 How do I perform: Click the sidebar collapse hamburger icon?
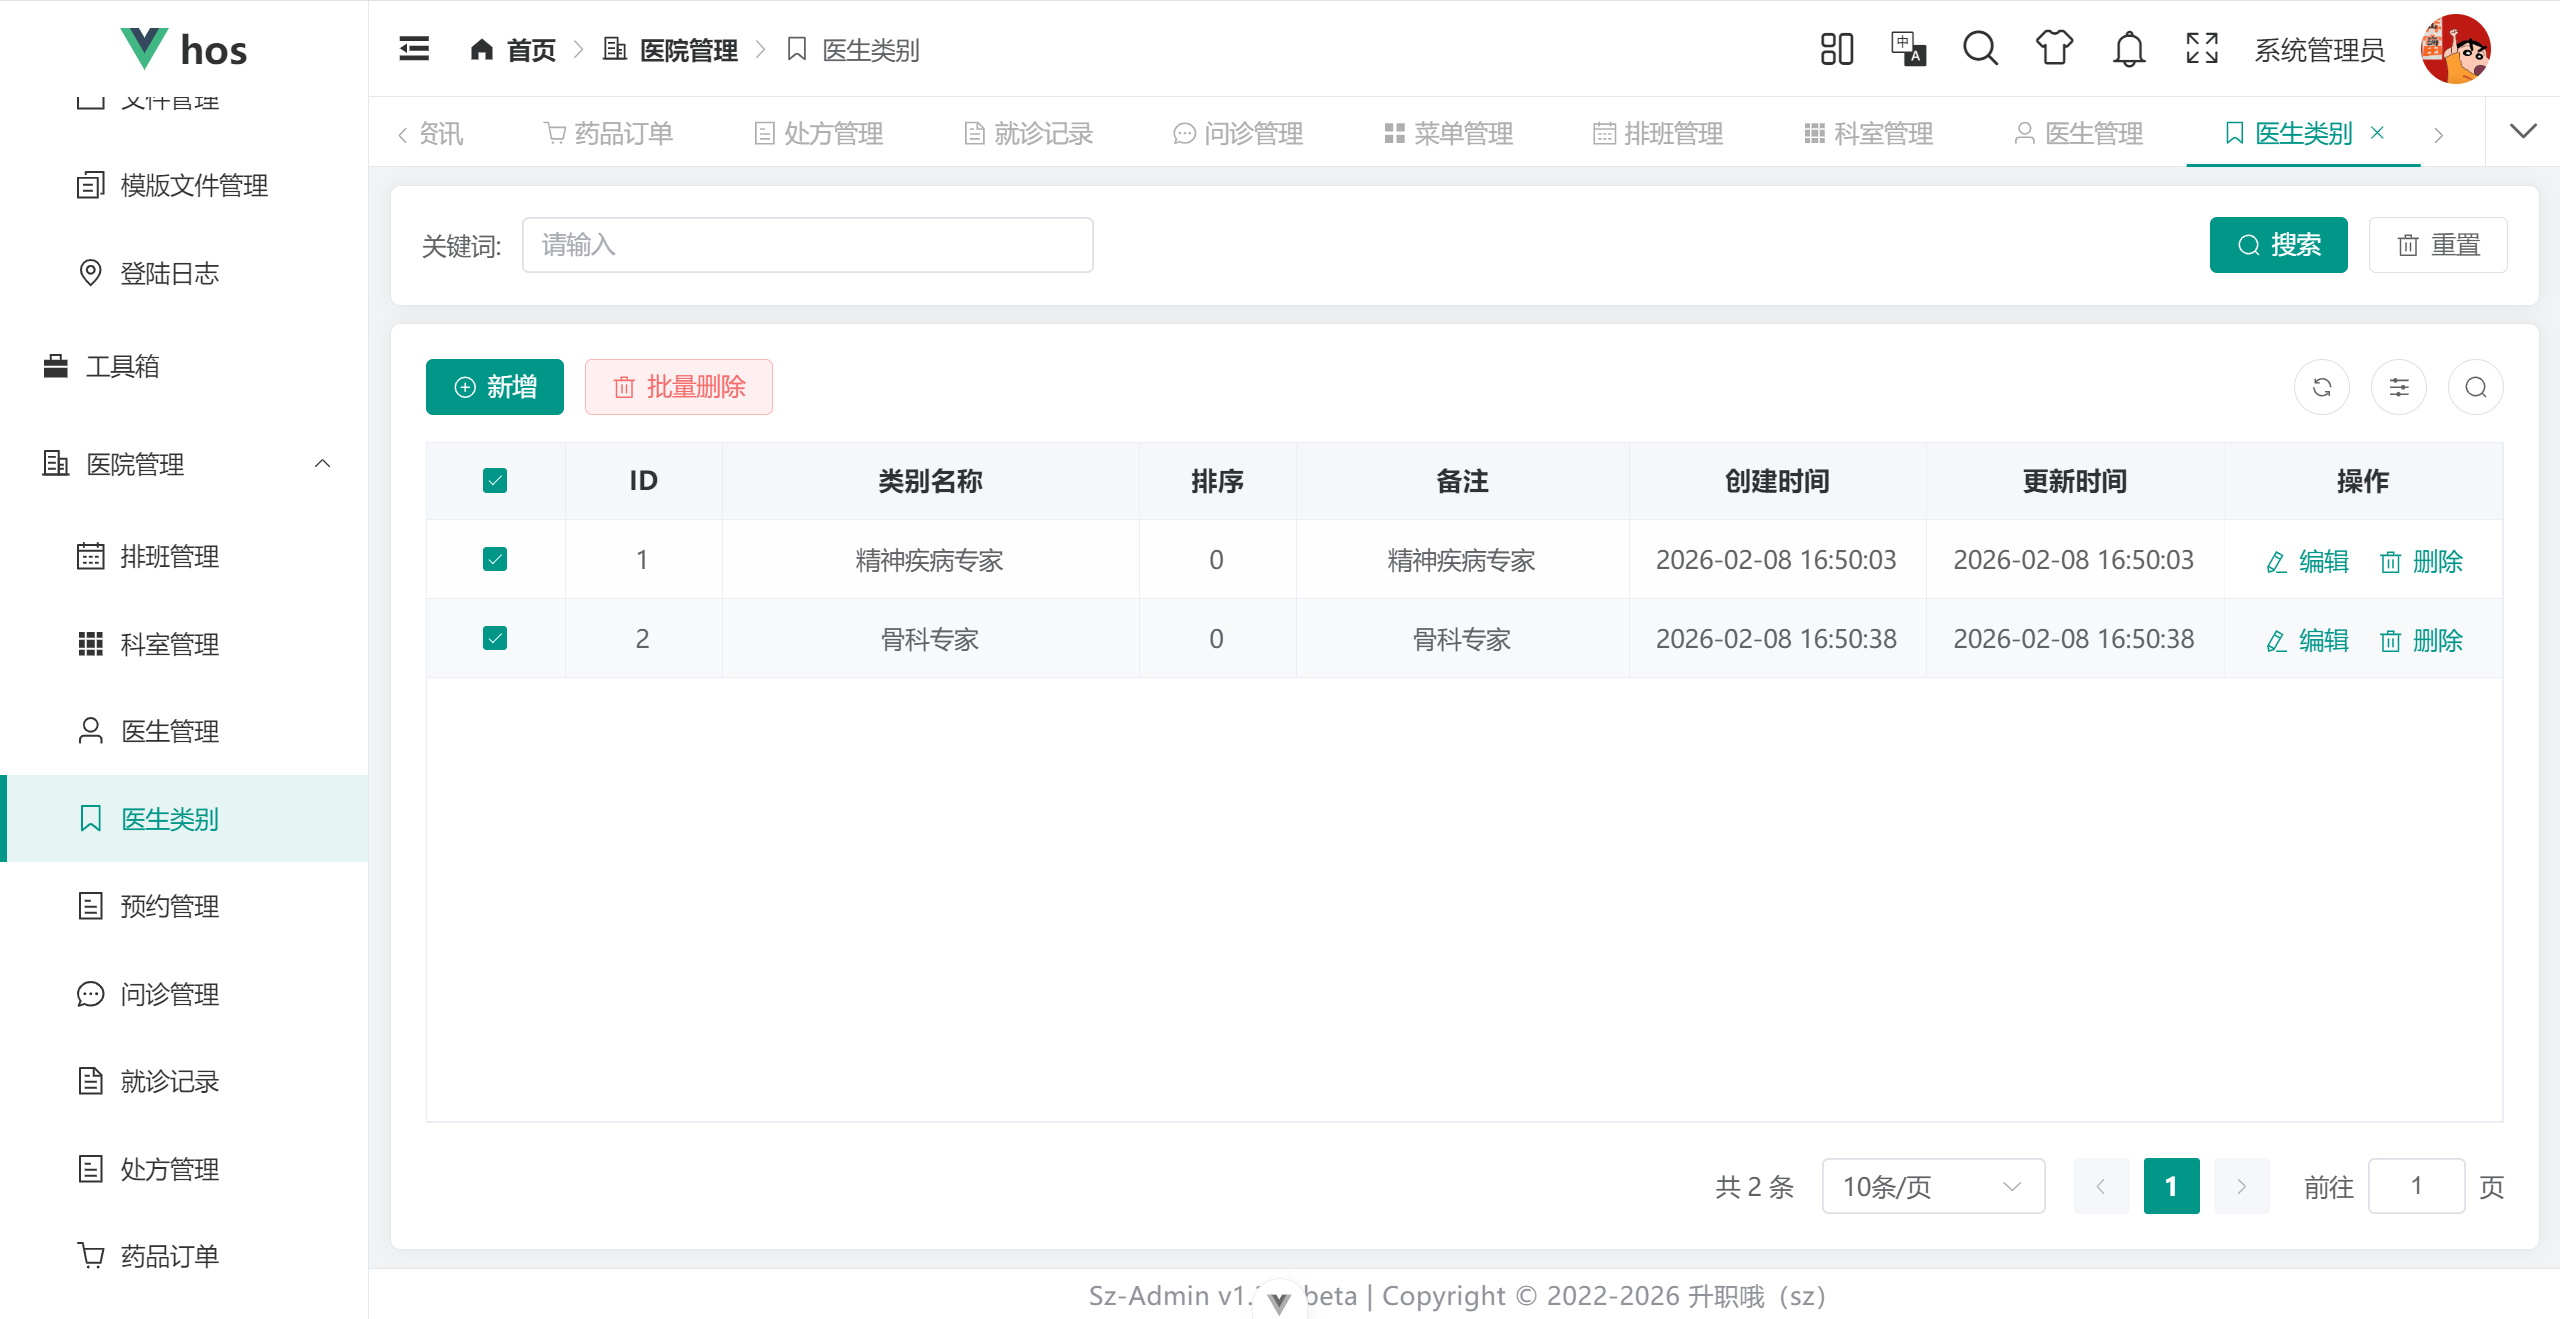(414, 49)
